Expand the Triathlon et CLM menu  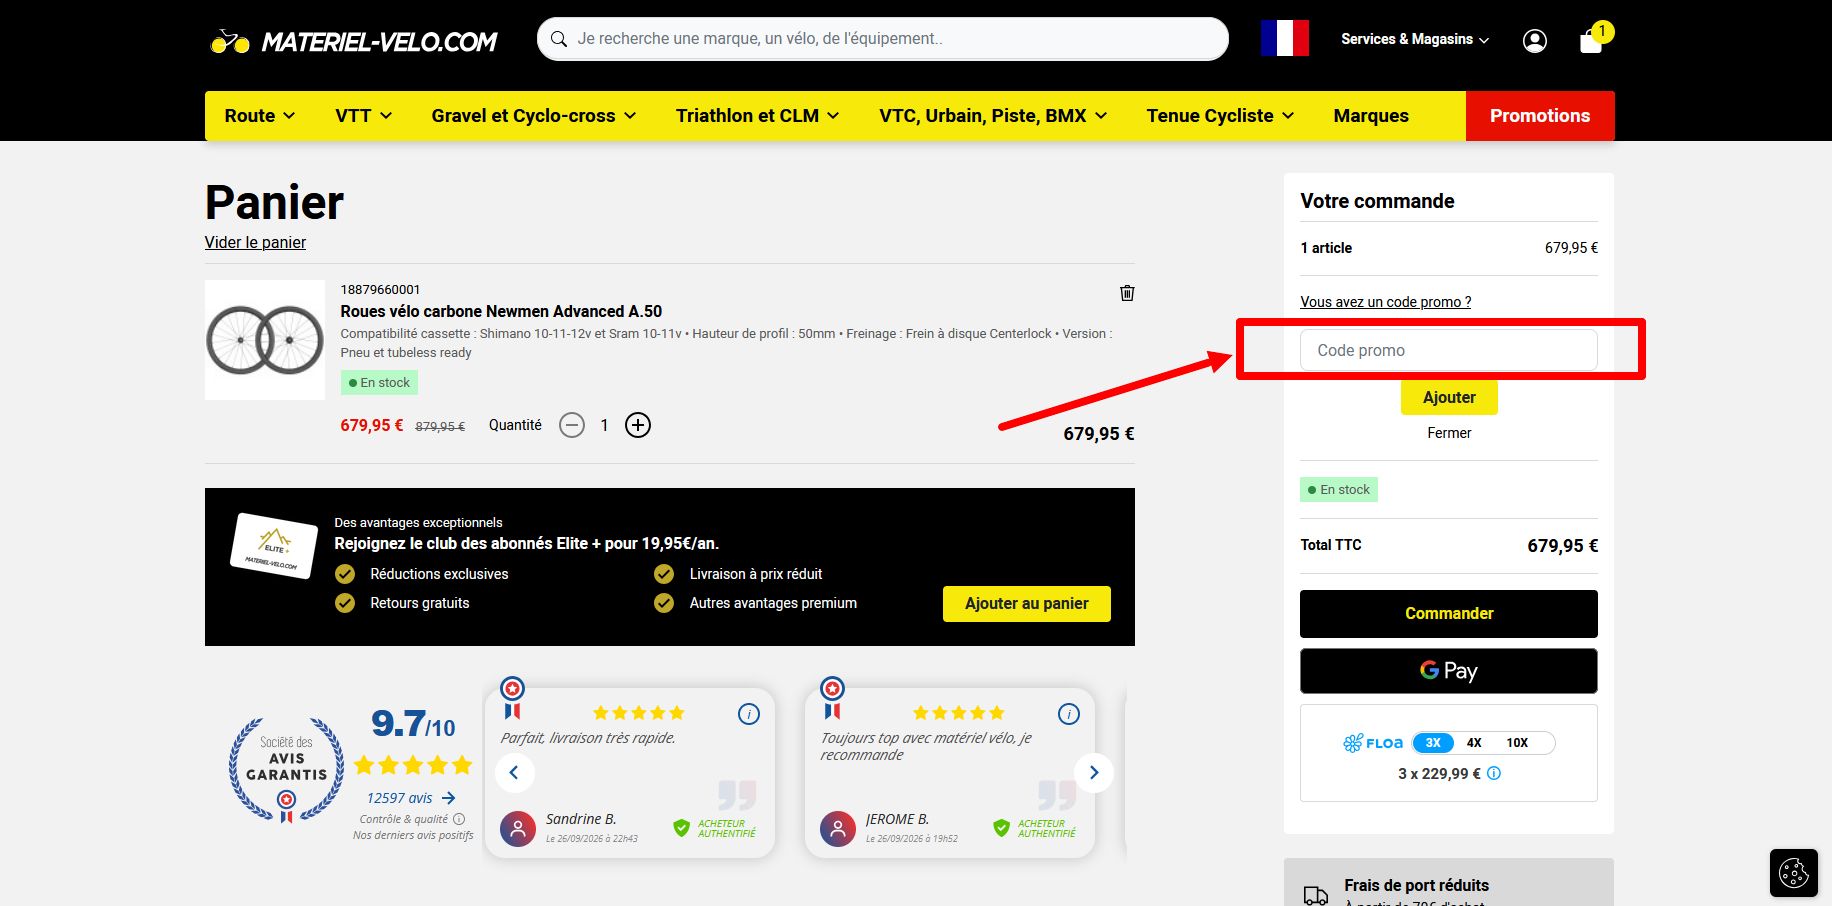tap(757, 116)
